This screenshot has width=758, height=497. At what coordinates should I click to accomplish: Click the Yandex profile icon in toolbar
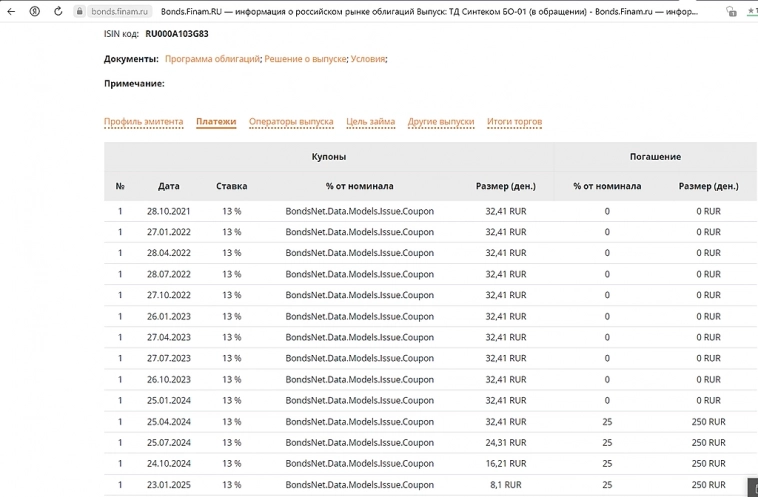34,11
